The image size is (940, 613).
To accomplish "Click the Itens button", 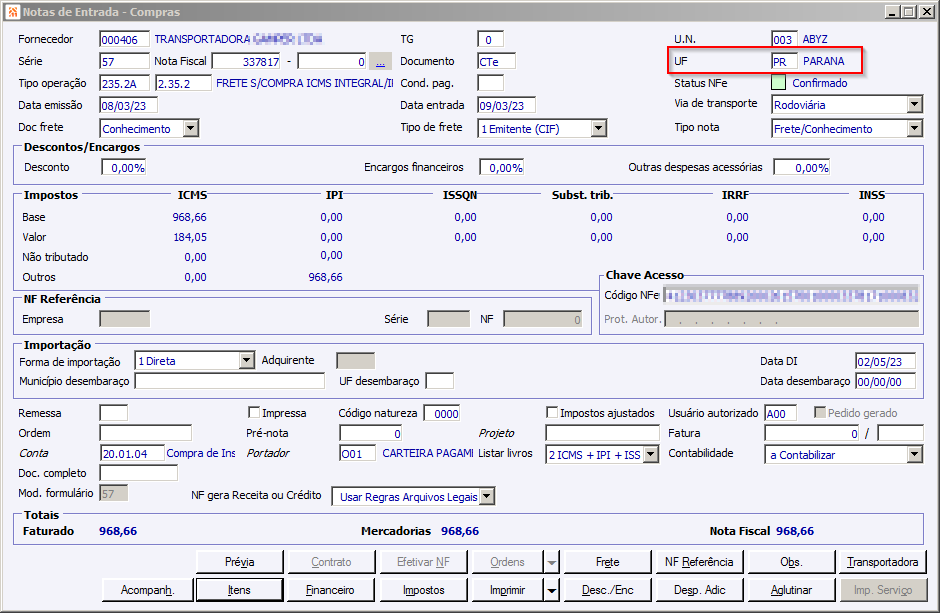I will click(x=238, y=590).
